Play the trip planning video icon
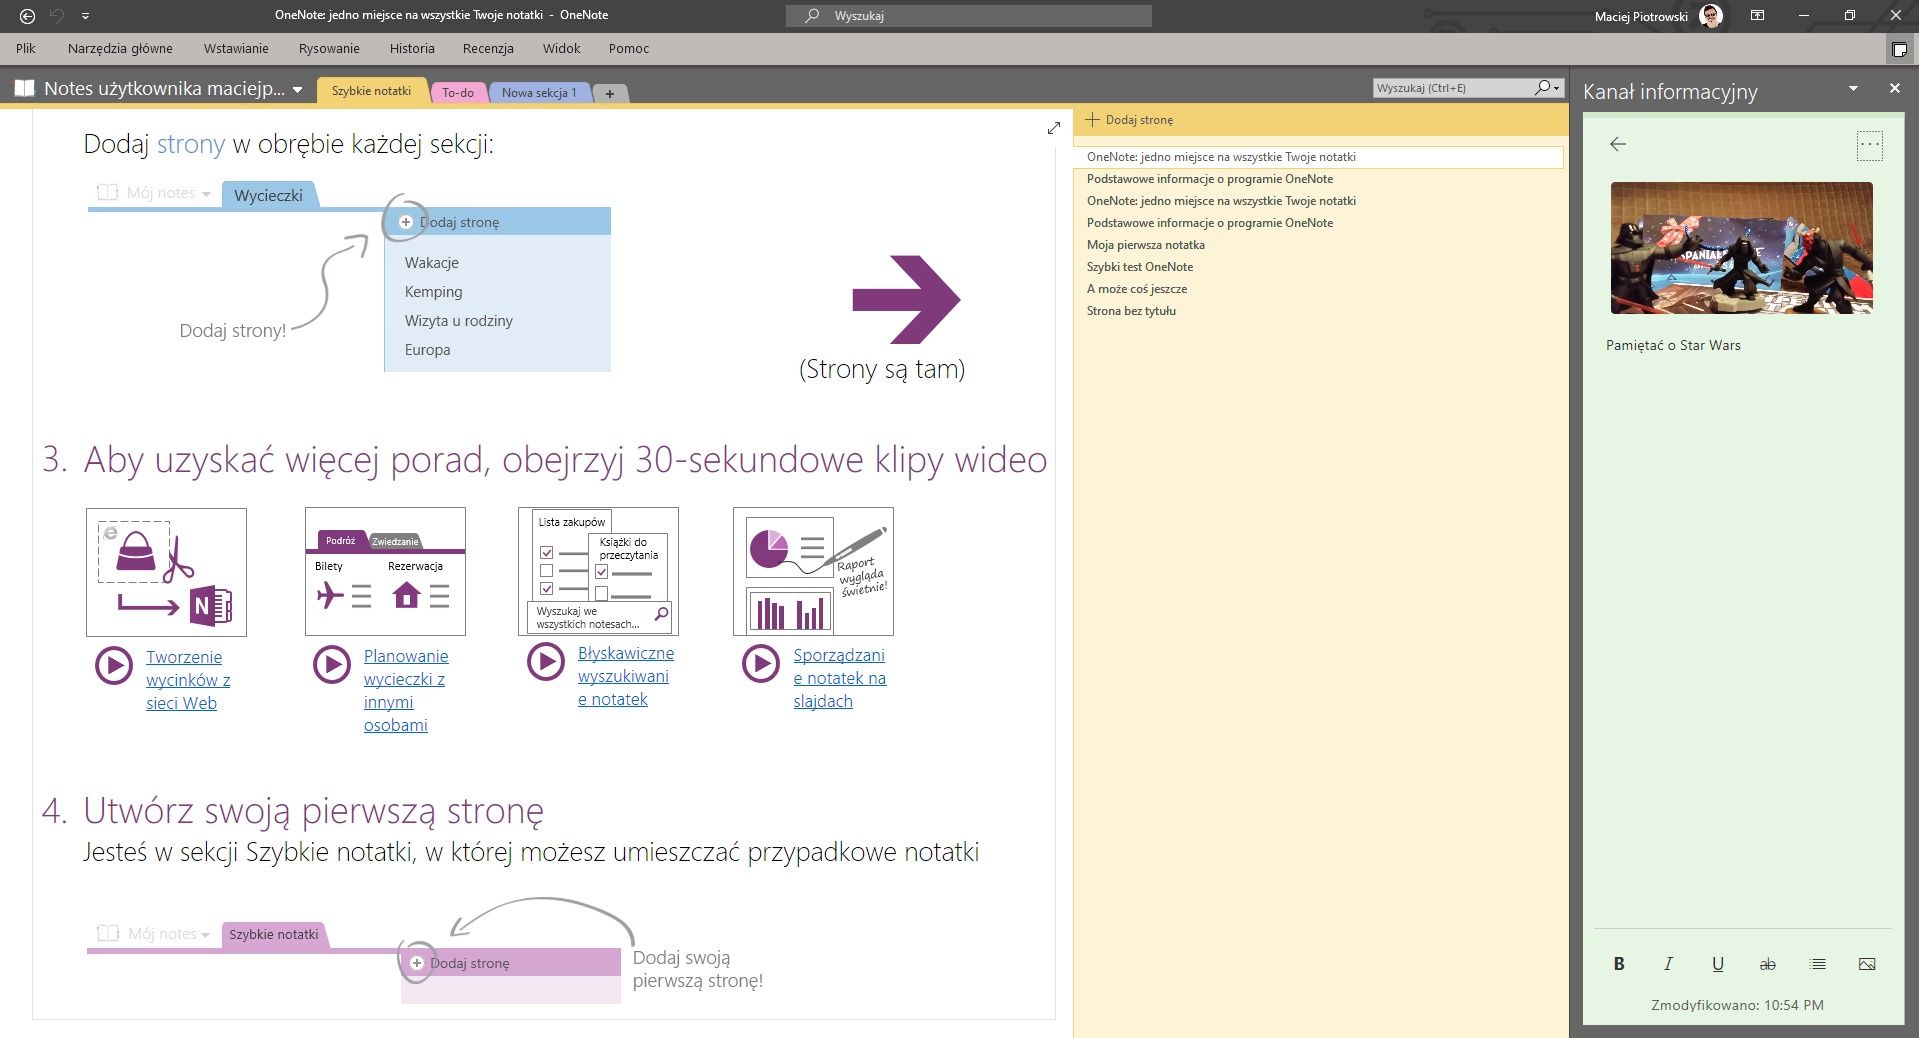Screen dimensions: 1919x1038 [x=332, y=664]
